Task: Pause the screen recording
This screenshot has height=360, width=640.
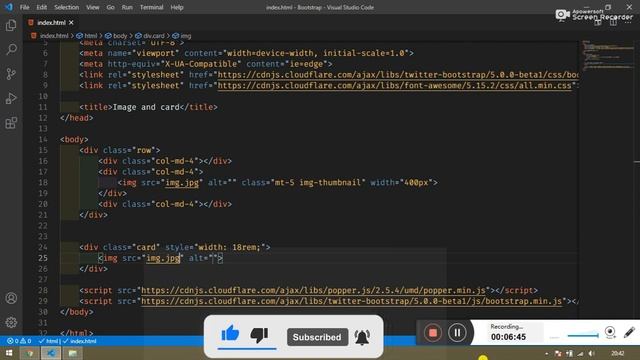Action: (457, 333)
